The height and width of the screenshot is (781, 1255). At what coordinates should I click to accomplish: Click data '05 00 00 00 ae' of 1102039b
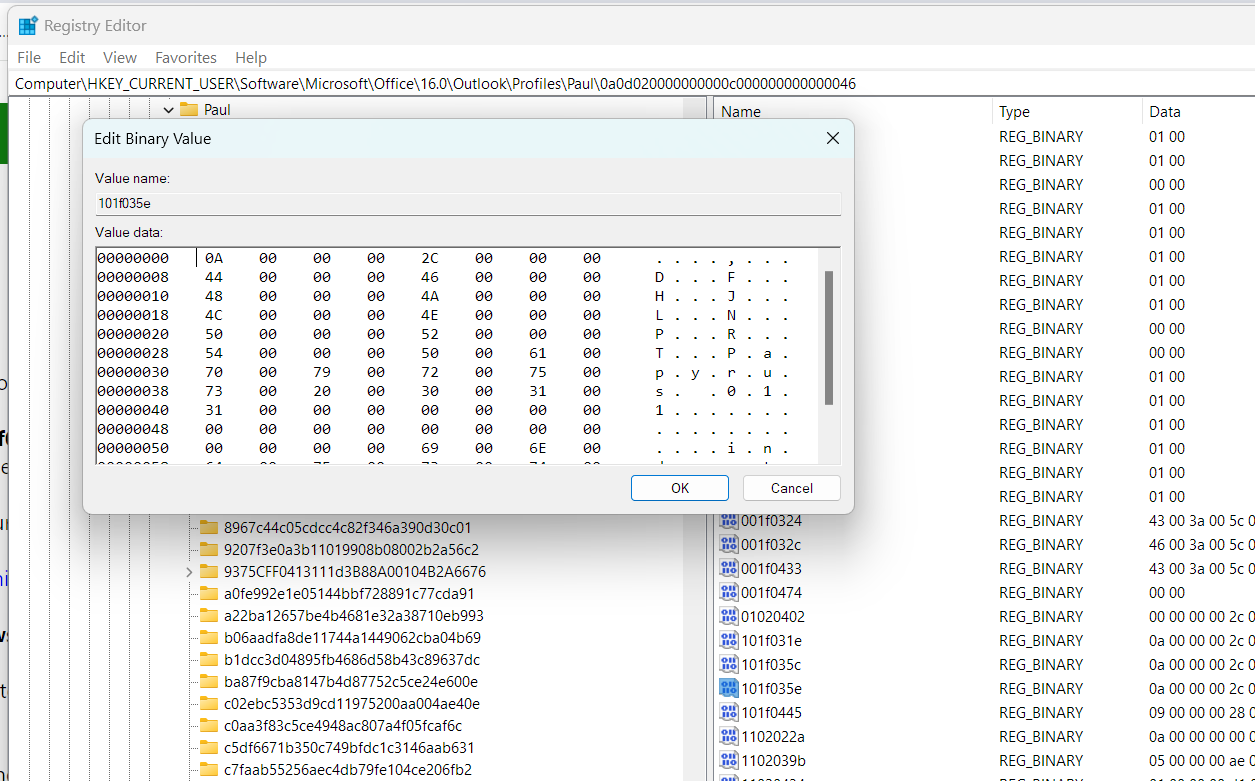[x=1201, y=760]
